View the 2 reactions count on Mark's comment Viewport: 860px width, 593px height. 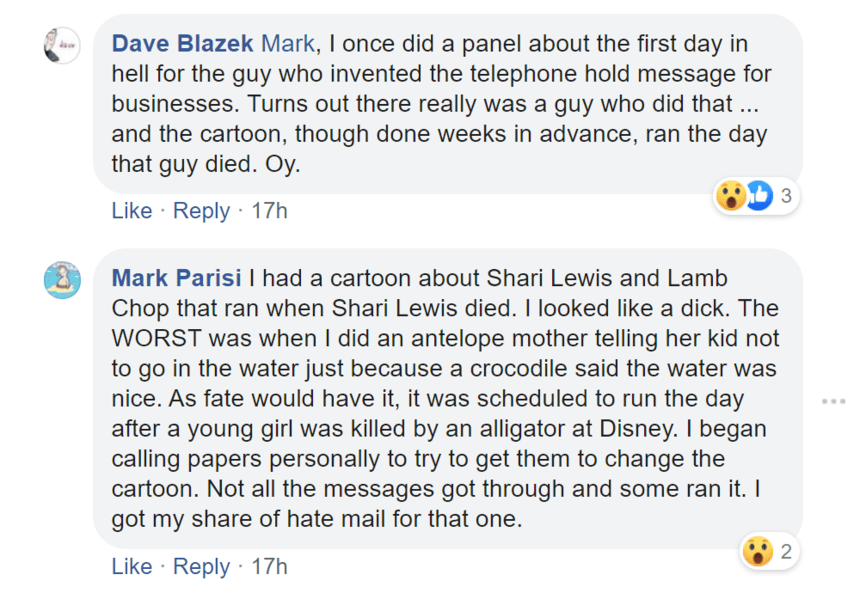pos(786,551)
